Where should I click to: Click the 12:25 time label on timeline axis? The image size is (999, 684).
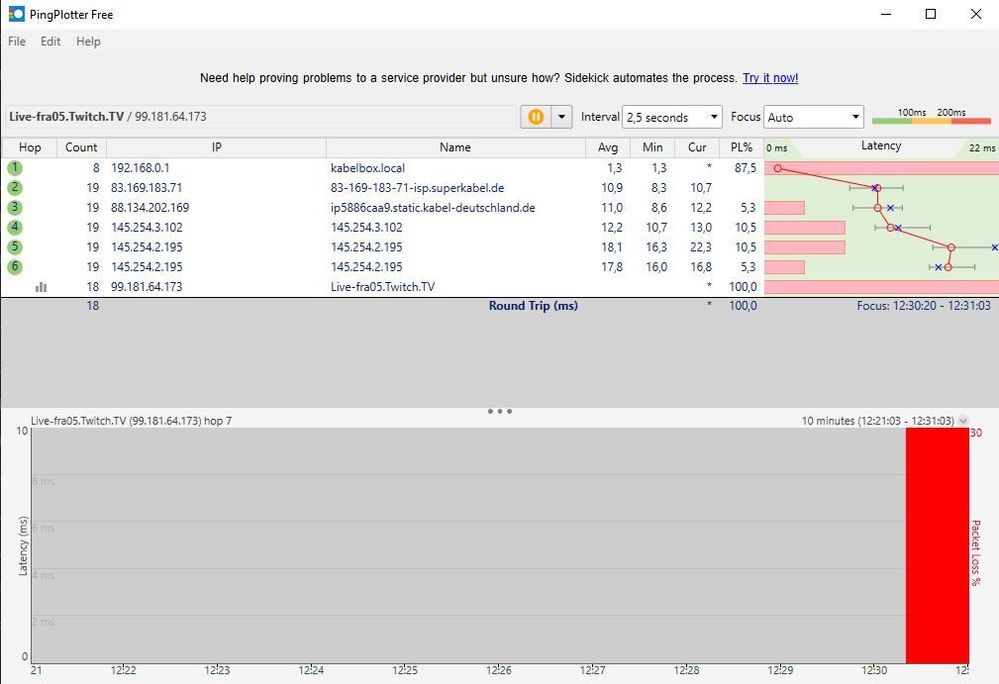(405, 670)
